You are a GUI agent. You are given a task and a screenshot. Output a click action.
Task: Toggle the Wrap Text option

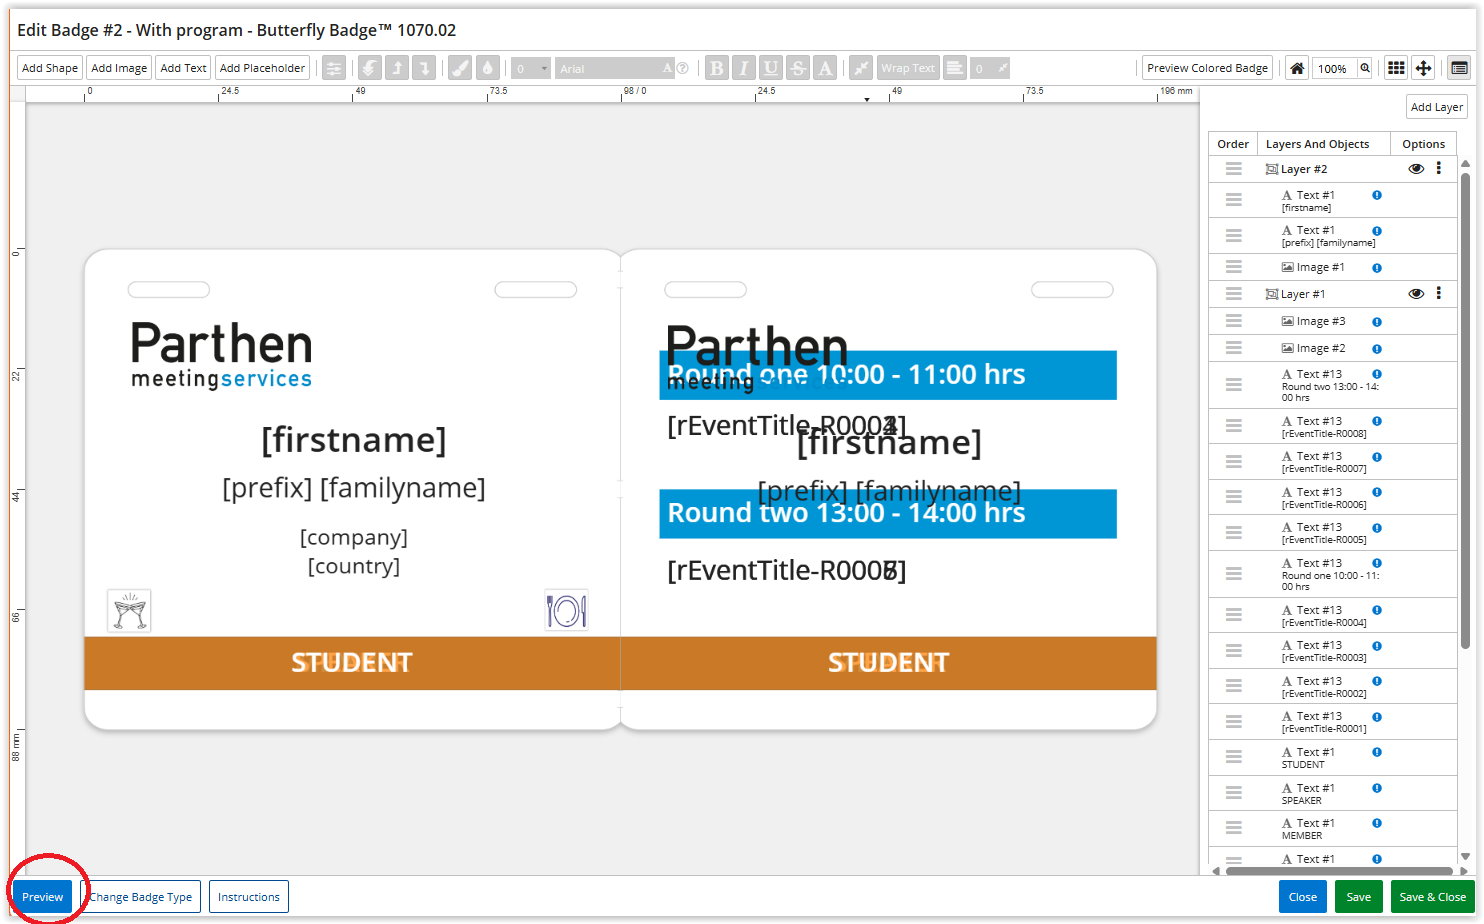(908, 68)
